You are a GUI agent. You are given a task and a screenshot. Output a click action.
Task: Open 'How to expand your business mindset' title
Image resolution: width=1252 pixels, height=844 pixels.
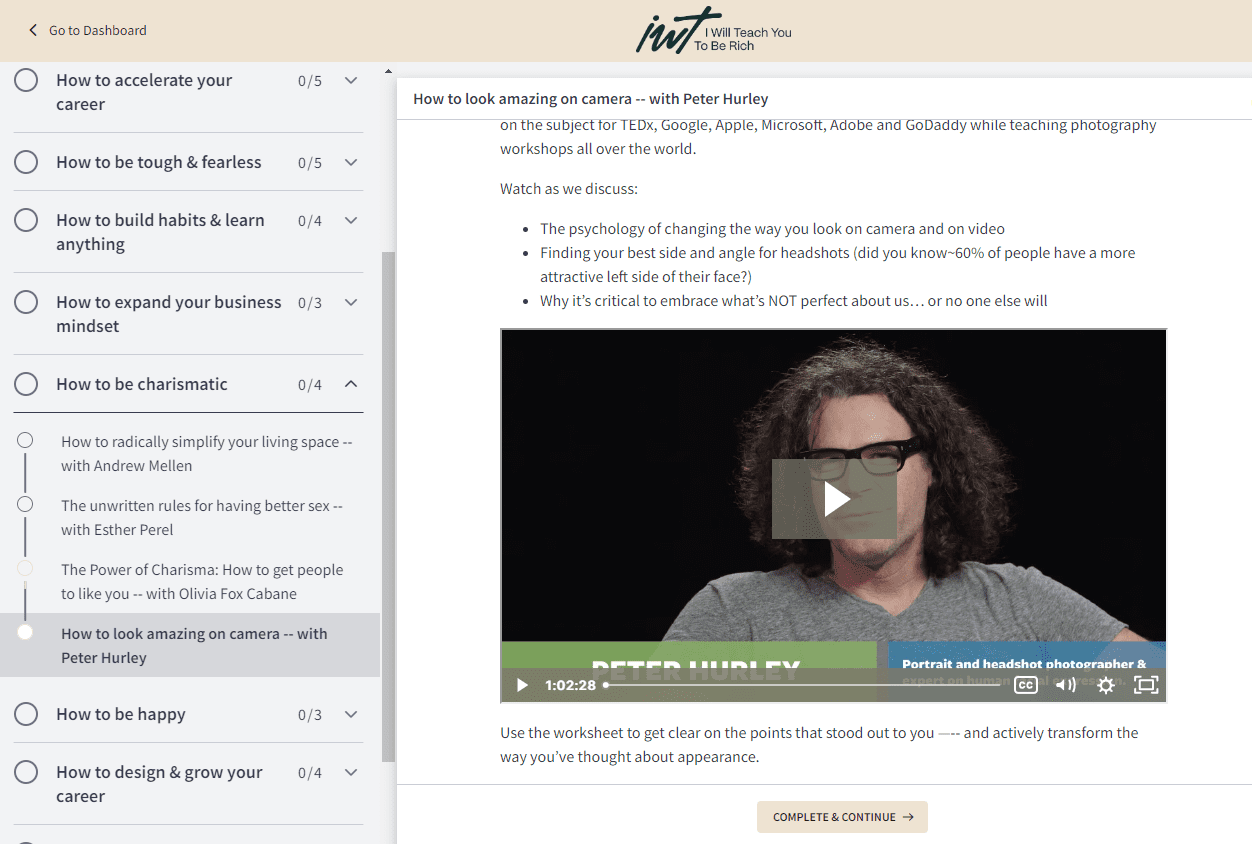click(x=168, y=314)
